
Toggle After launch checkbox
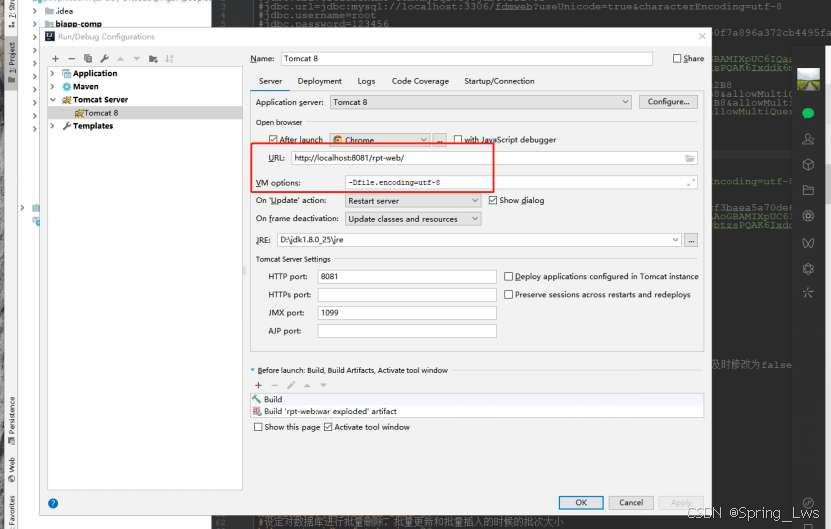(273, 139)
